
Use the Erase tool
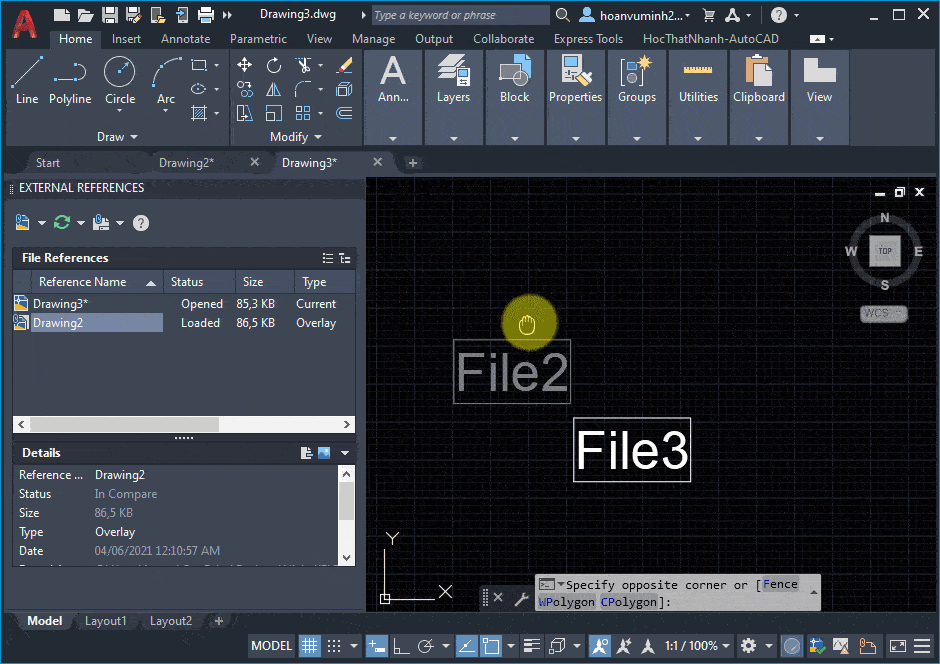344,63
